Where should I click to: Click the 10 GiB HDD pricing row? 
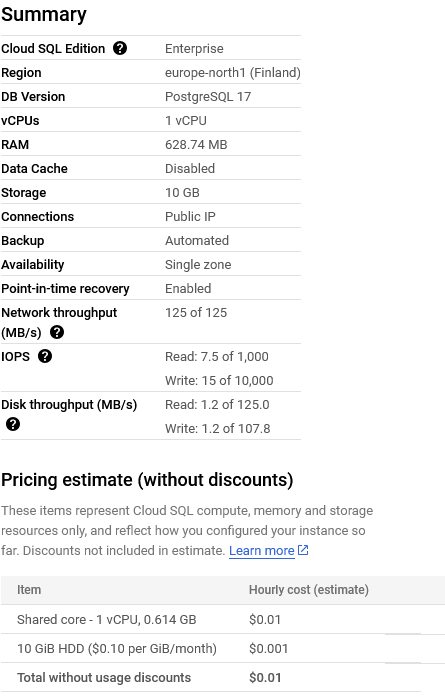(x=223, y=649)
